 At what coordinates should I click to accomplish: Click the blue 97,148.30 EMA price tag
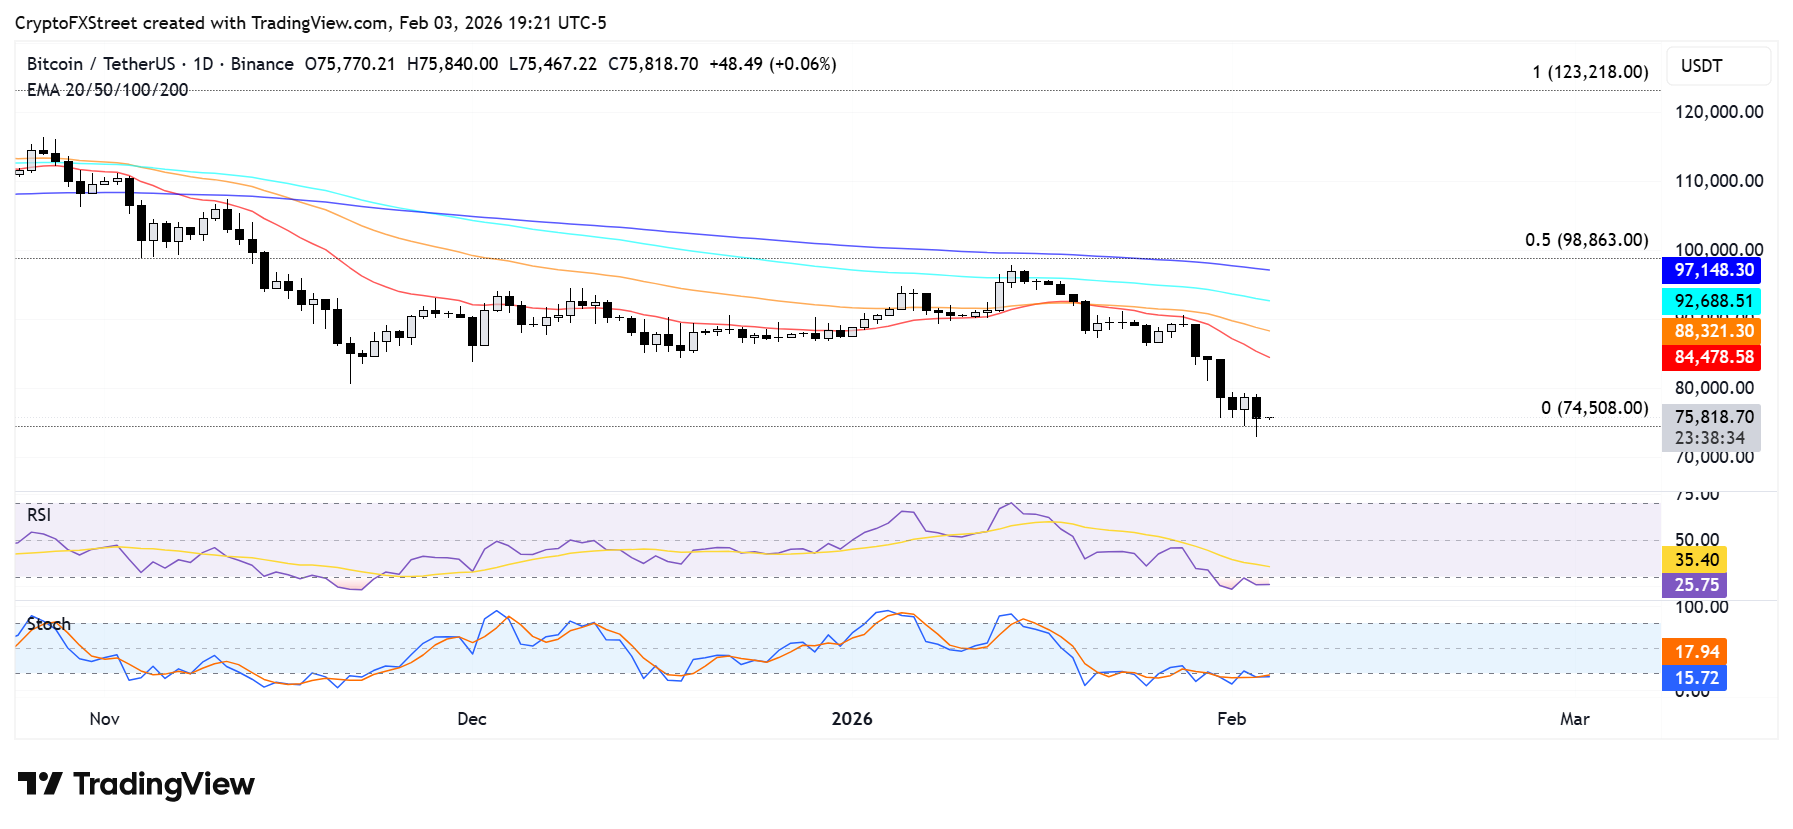(1713, 270)
